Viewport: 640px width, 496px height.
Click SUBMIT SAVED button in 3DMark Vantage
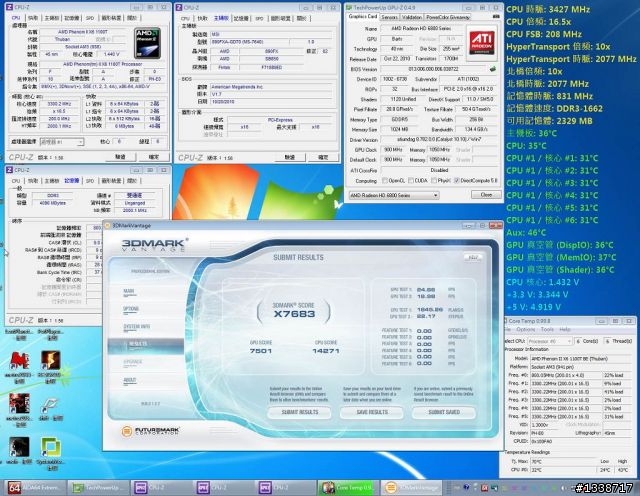pos(444,412)
